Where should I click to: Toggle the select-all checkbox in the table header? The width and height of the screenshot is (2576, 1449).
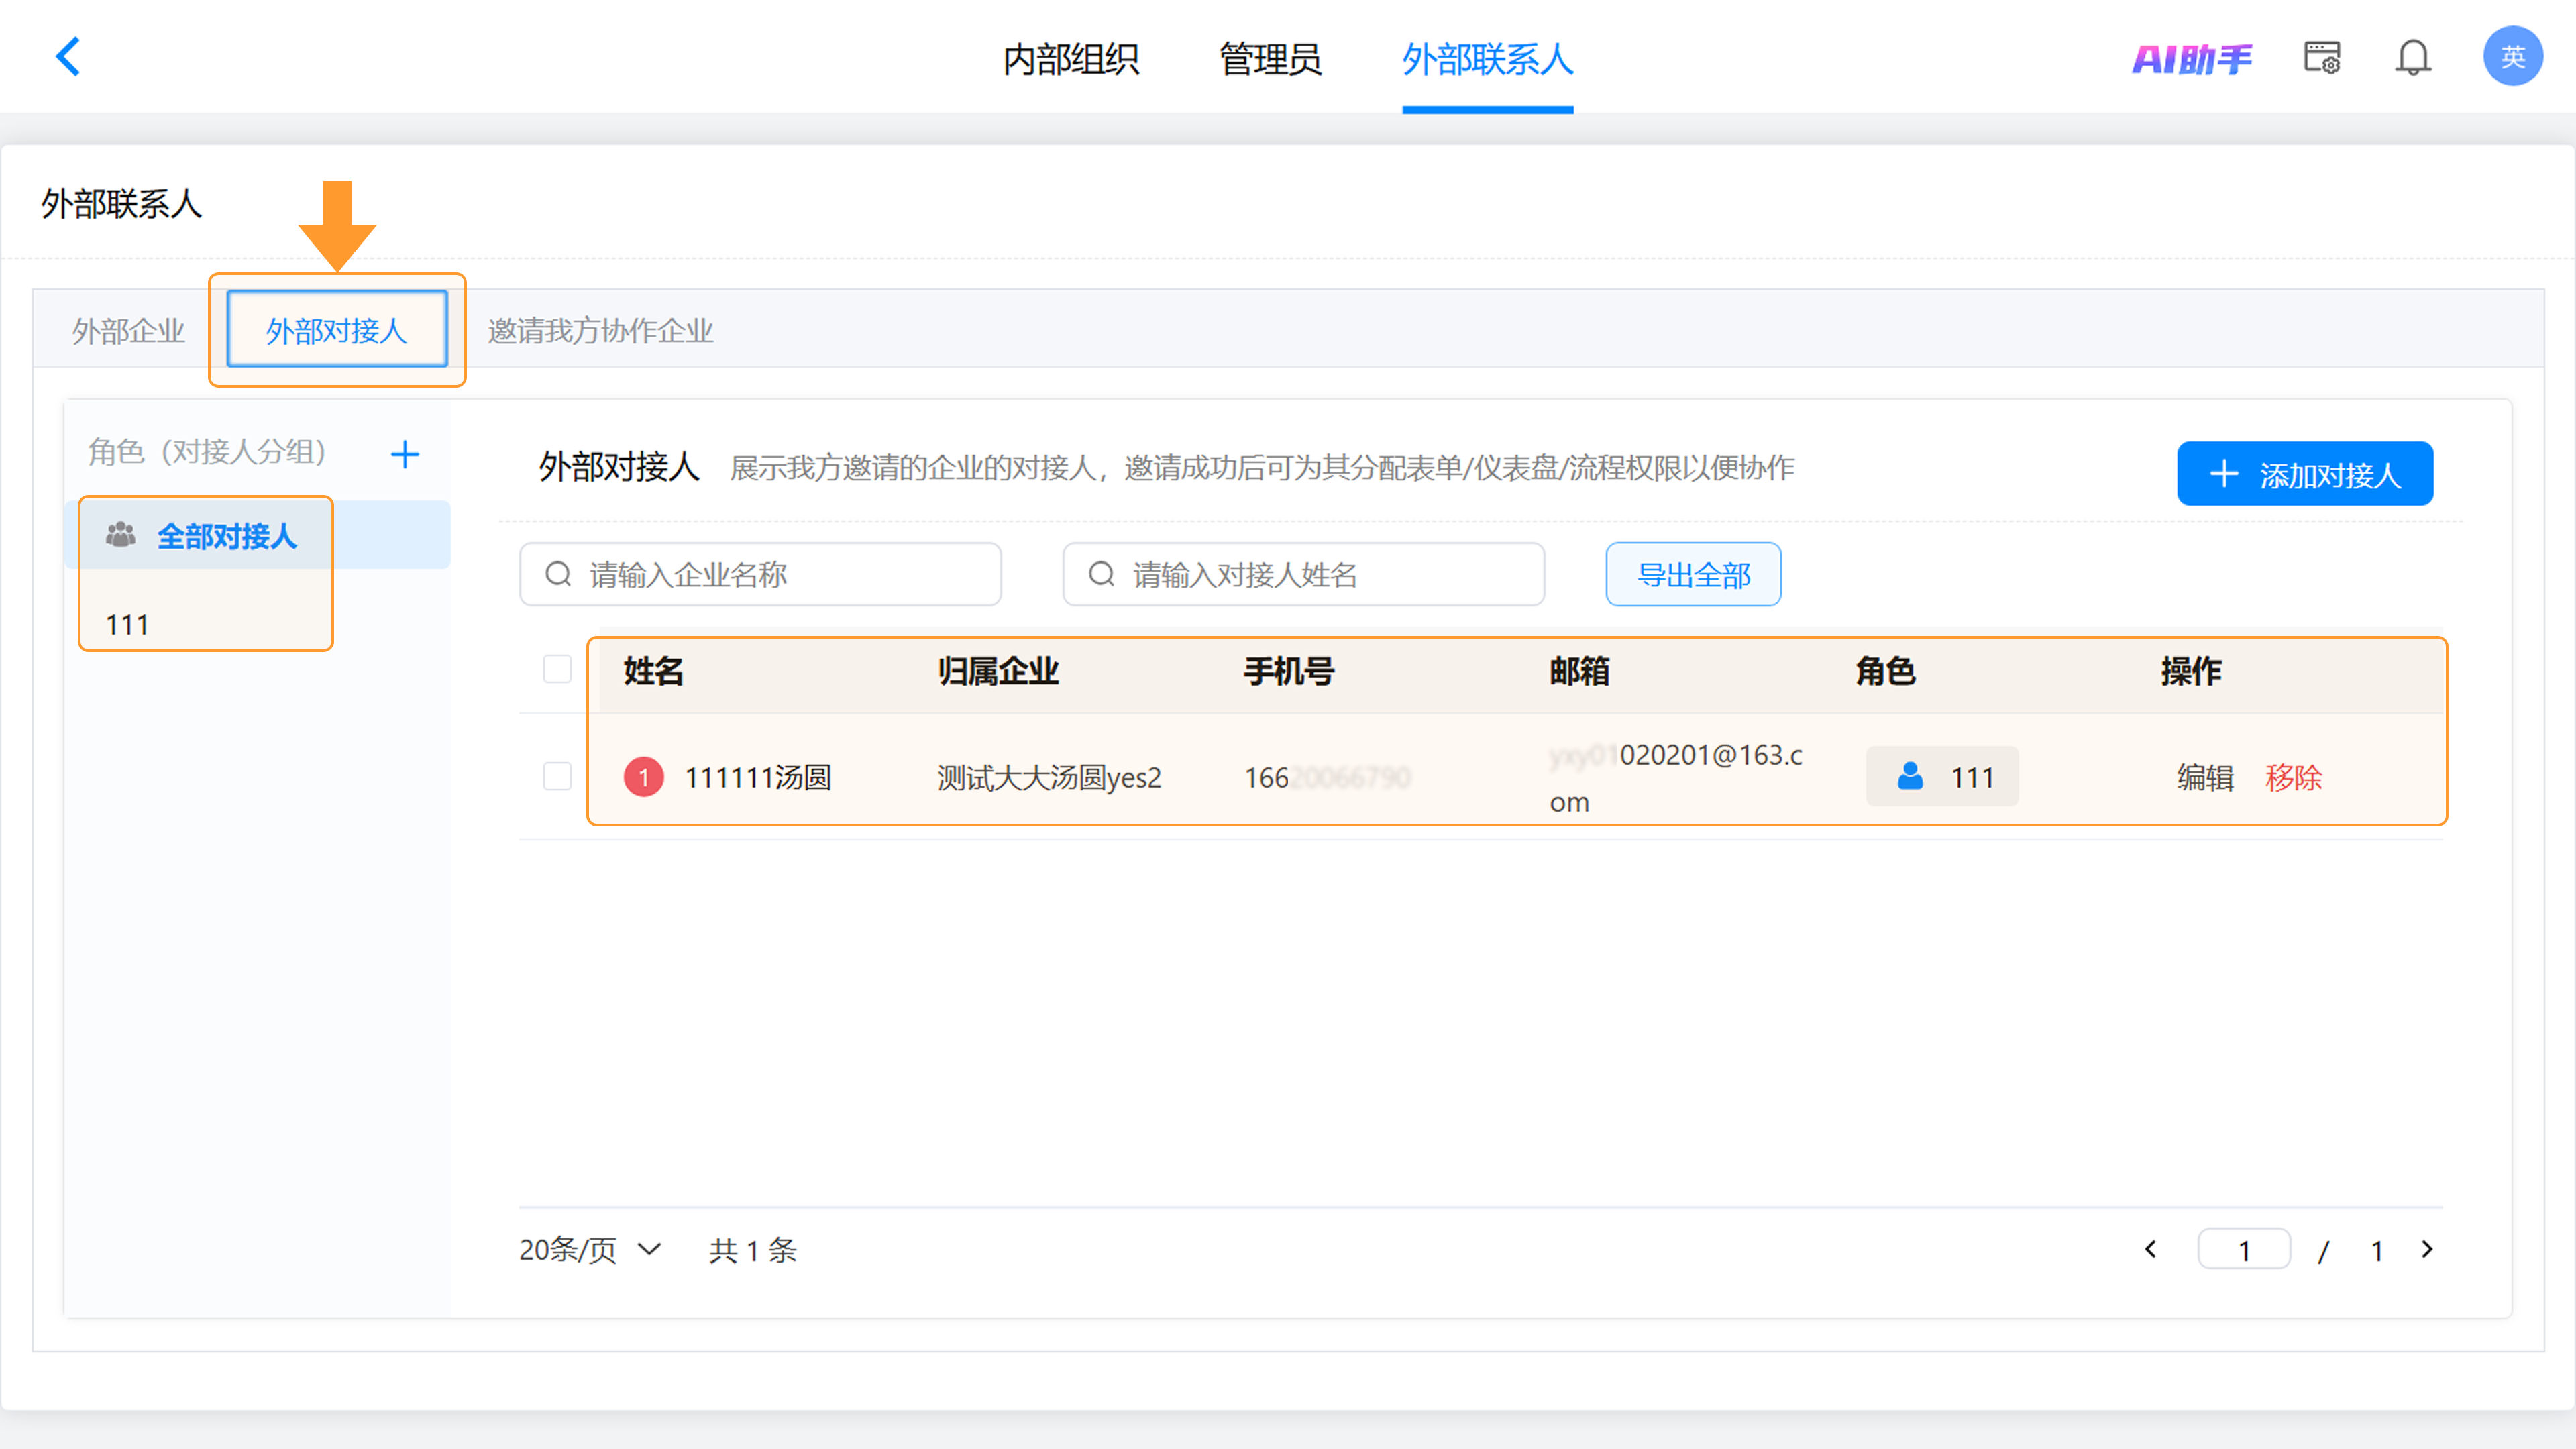pyautogui.click(x=557, y=669)
